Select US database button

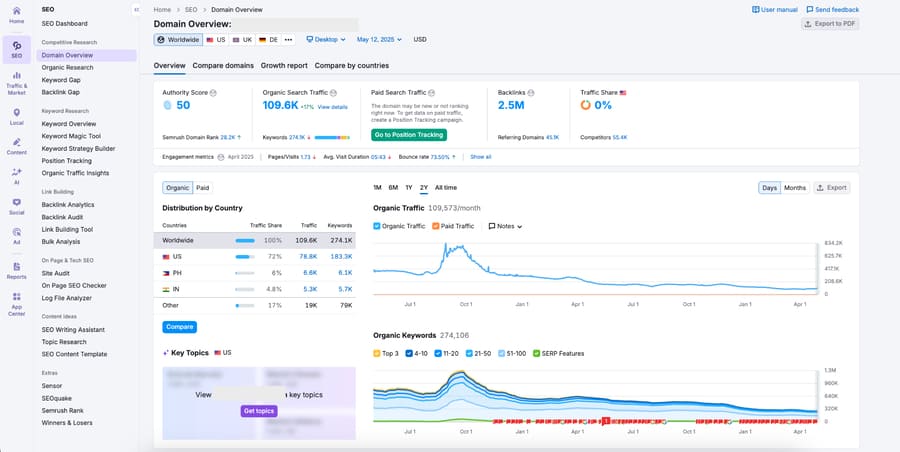pyautogui.click(x=216, y=40)
